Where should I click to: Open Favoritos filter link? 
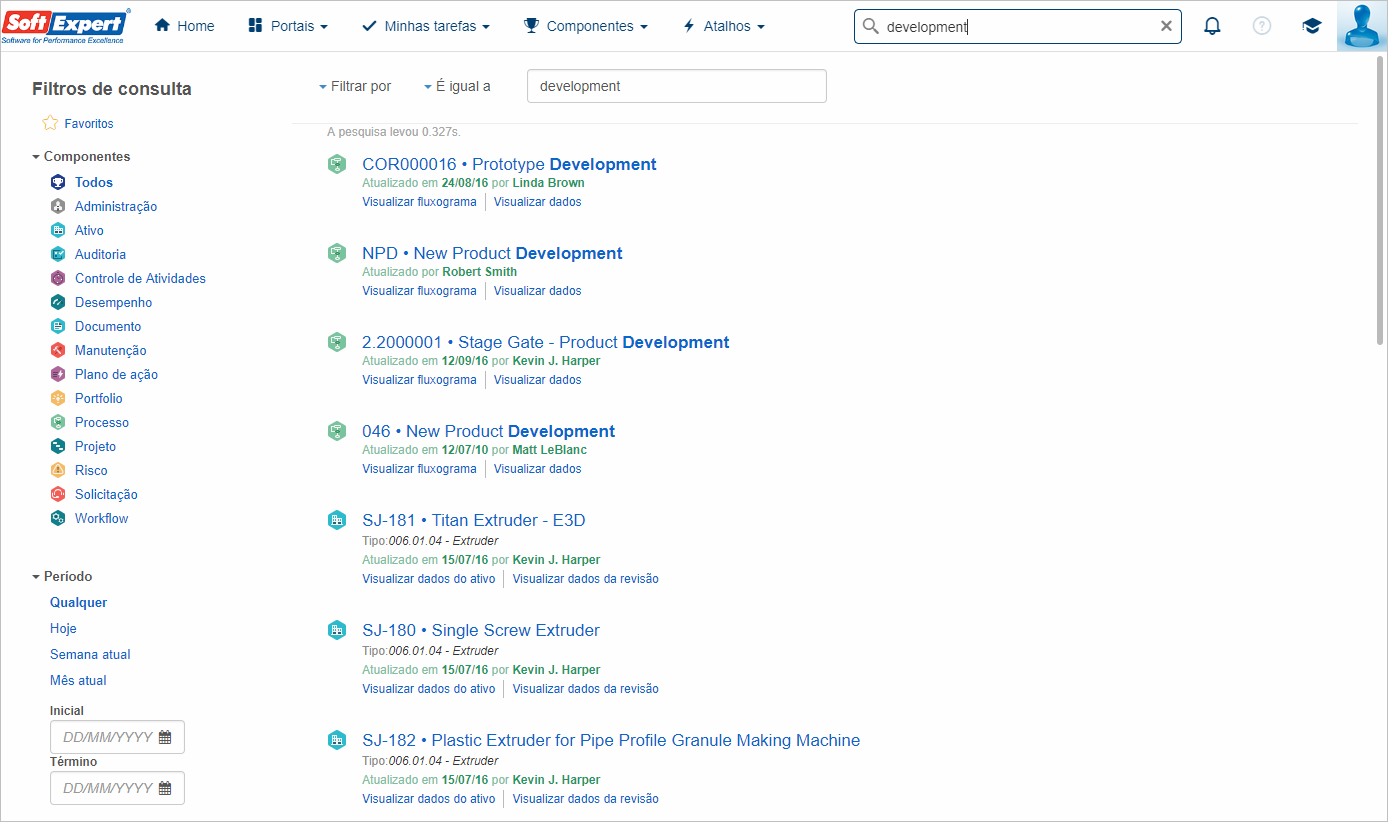[x=89, y=124]
